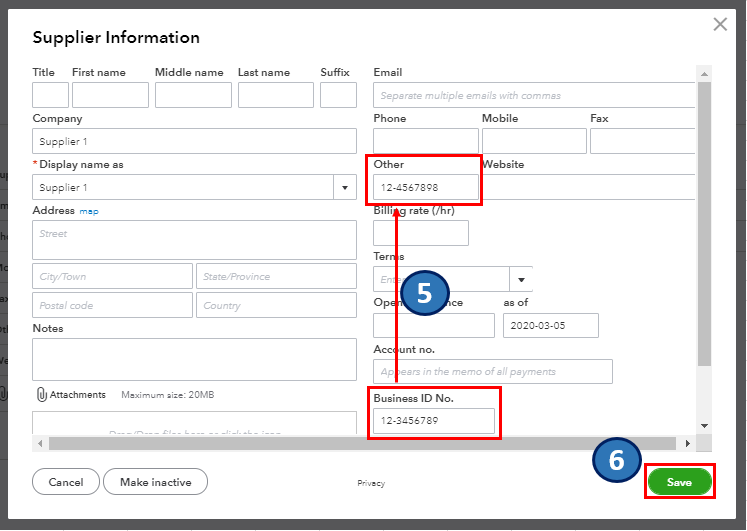This screenshot has height=531, width=747.
Task: Open the Privacy link
Action: 371,483
